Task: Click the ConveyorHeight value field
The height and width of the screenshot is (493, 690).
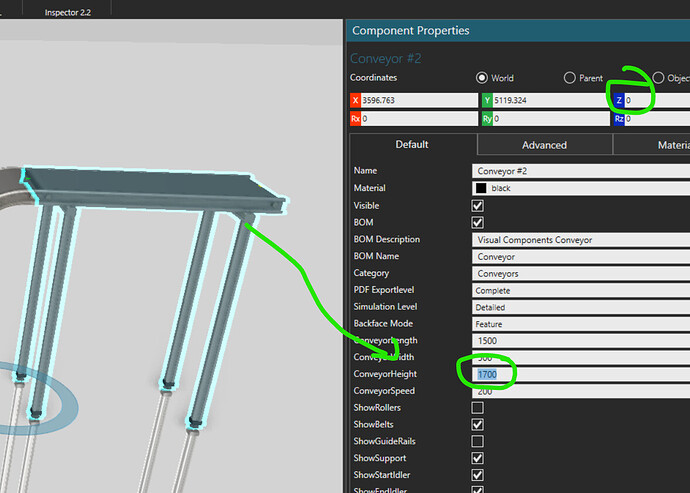Action: (x=580, y=374)
